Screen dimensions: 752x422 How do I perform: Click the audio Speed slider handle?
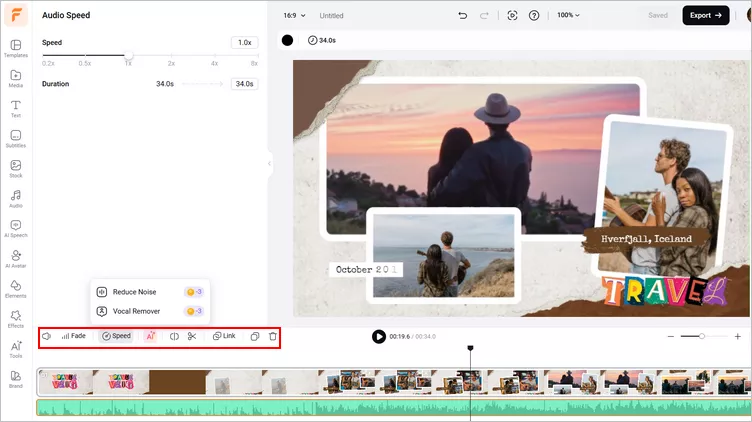pos(129,55)
